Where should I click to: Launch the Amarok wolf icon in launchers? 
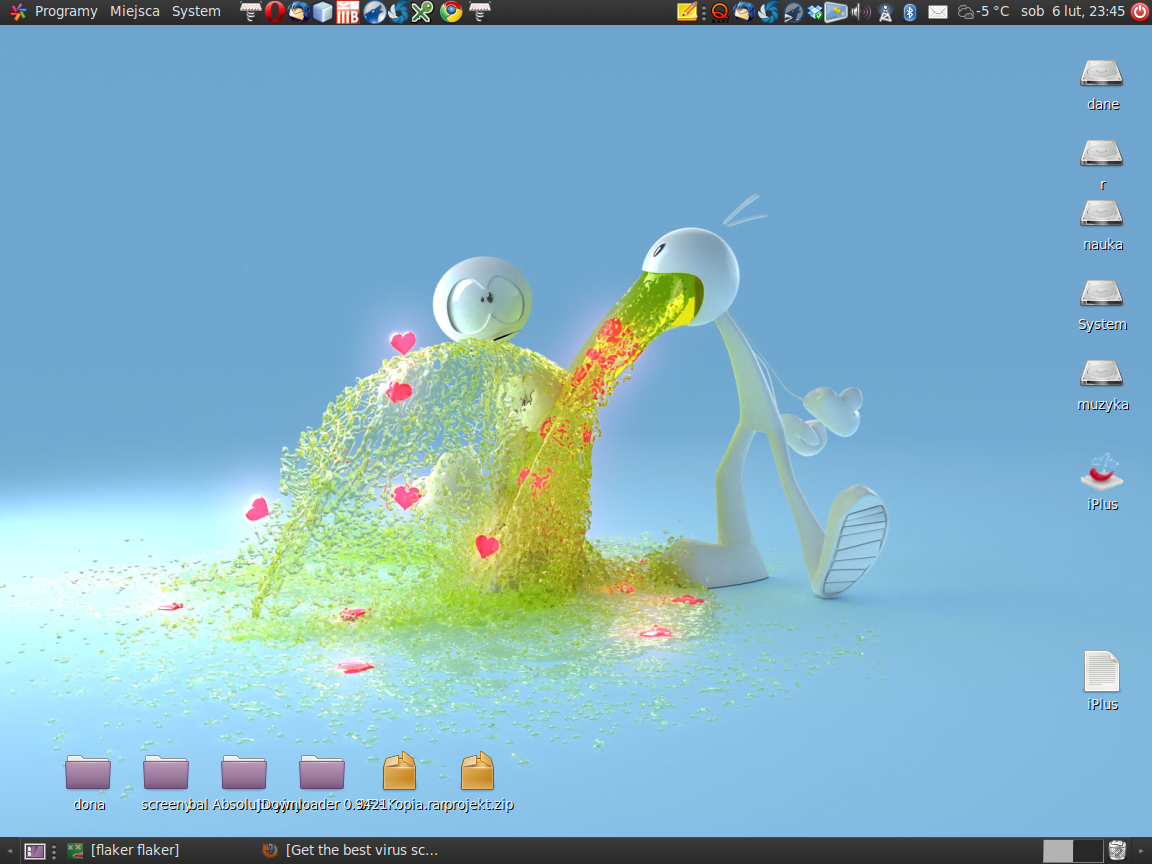374,12
